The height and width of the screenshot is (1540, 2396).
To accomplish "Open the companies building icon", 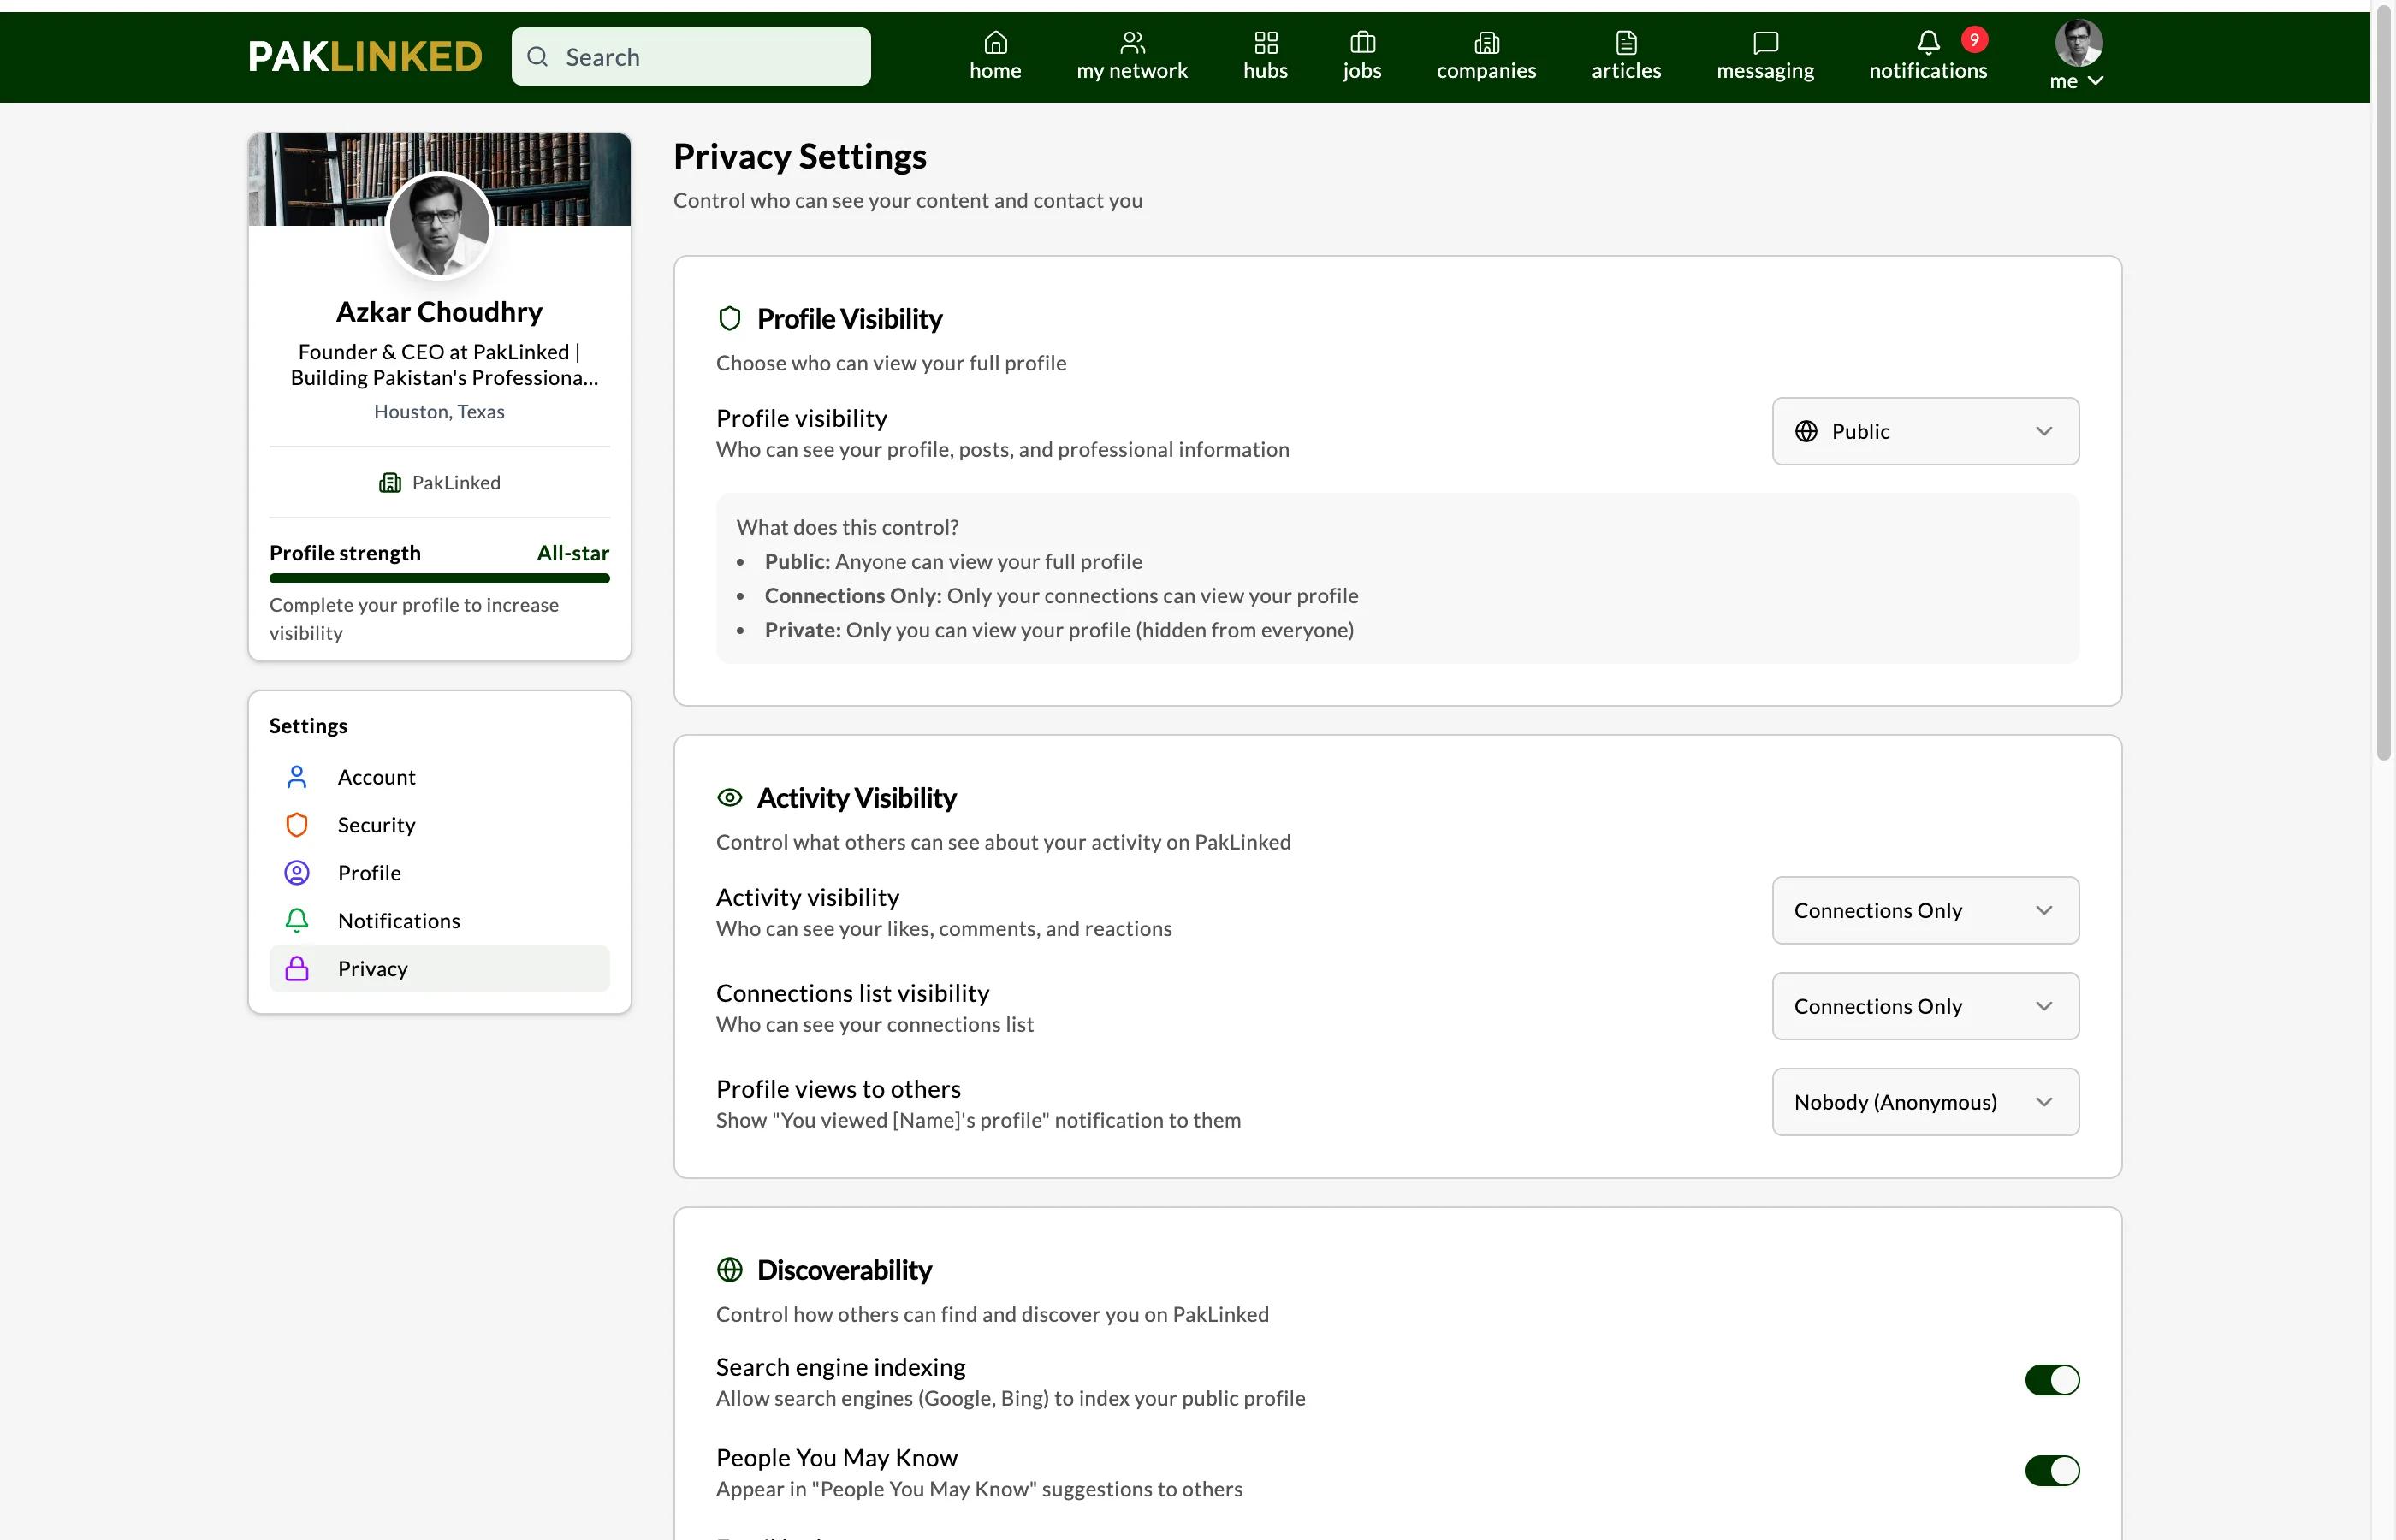I will pyautogui.click(x=1487, y=44).
